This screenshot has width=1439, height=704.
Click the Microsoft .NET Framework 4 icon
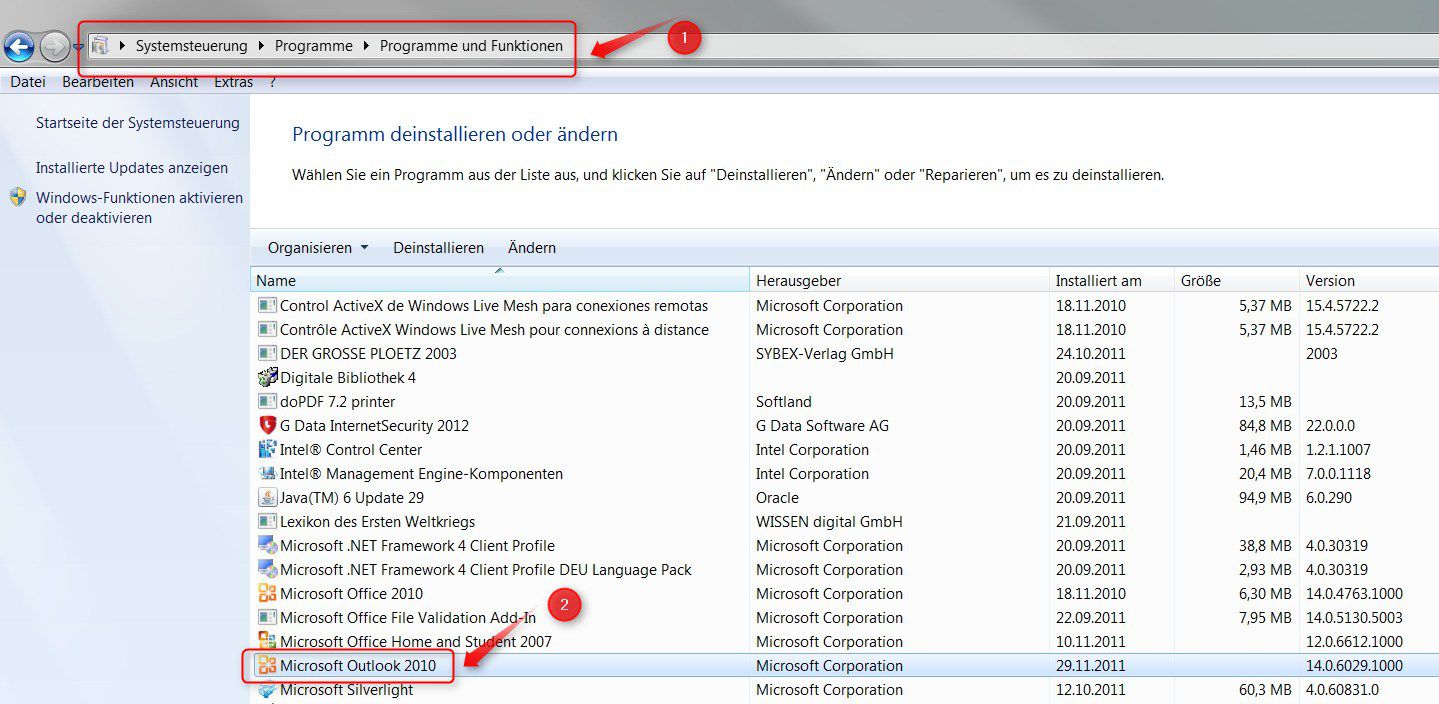(x=267, y=545)
